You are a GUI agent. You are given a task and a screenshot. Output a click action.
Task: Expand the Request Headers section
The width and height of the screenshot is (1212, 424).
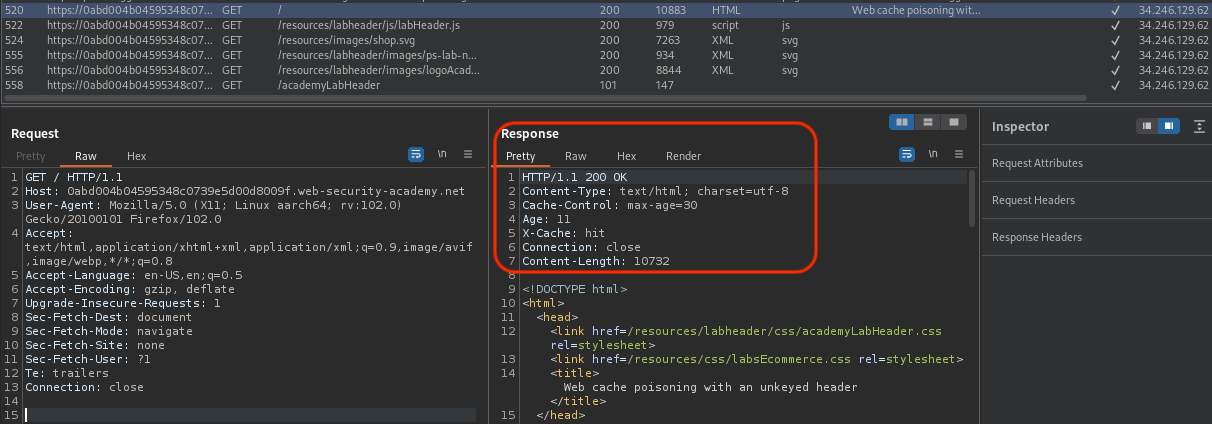[x=1033, y=200]
